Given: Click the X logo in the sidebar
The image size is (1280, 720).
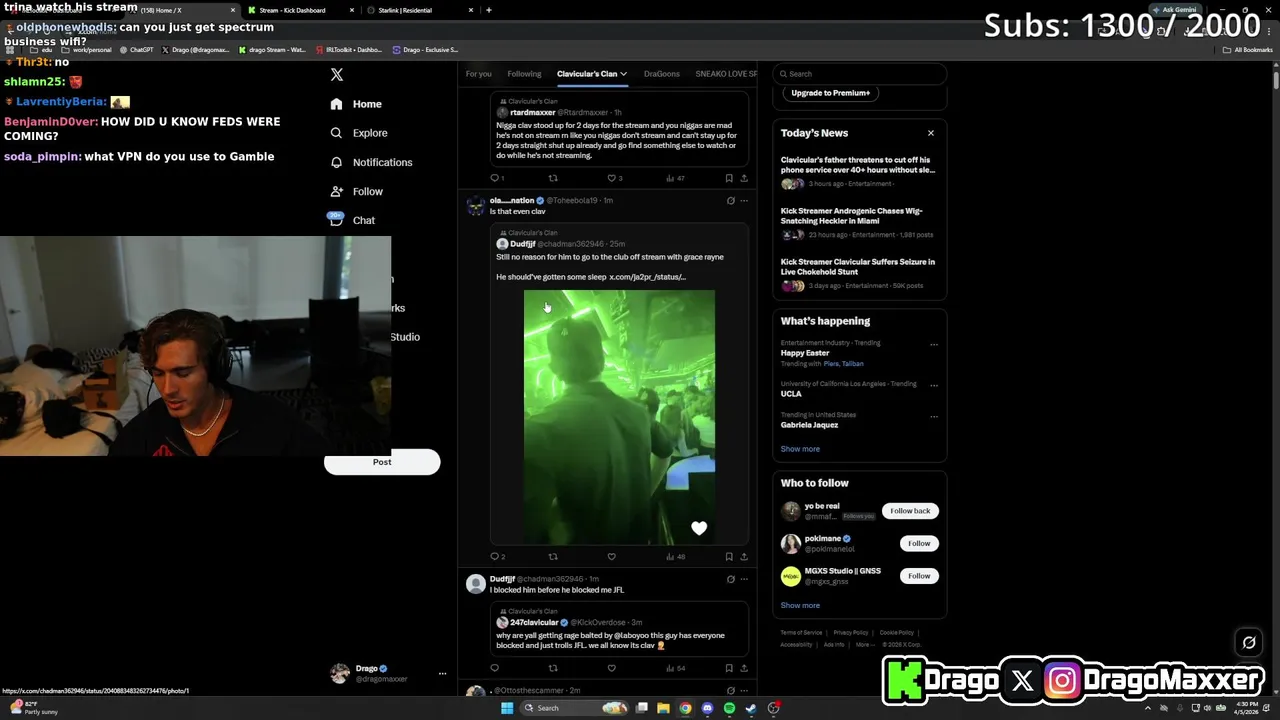Looking at the screenshot, I should coord(337,75).
